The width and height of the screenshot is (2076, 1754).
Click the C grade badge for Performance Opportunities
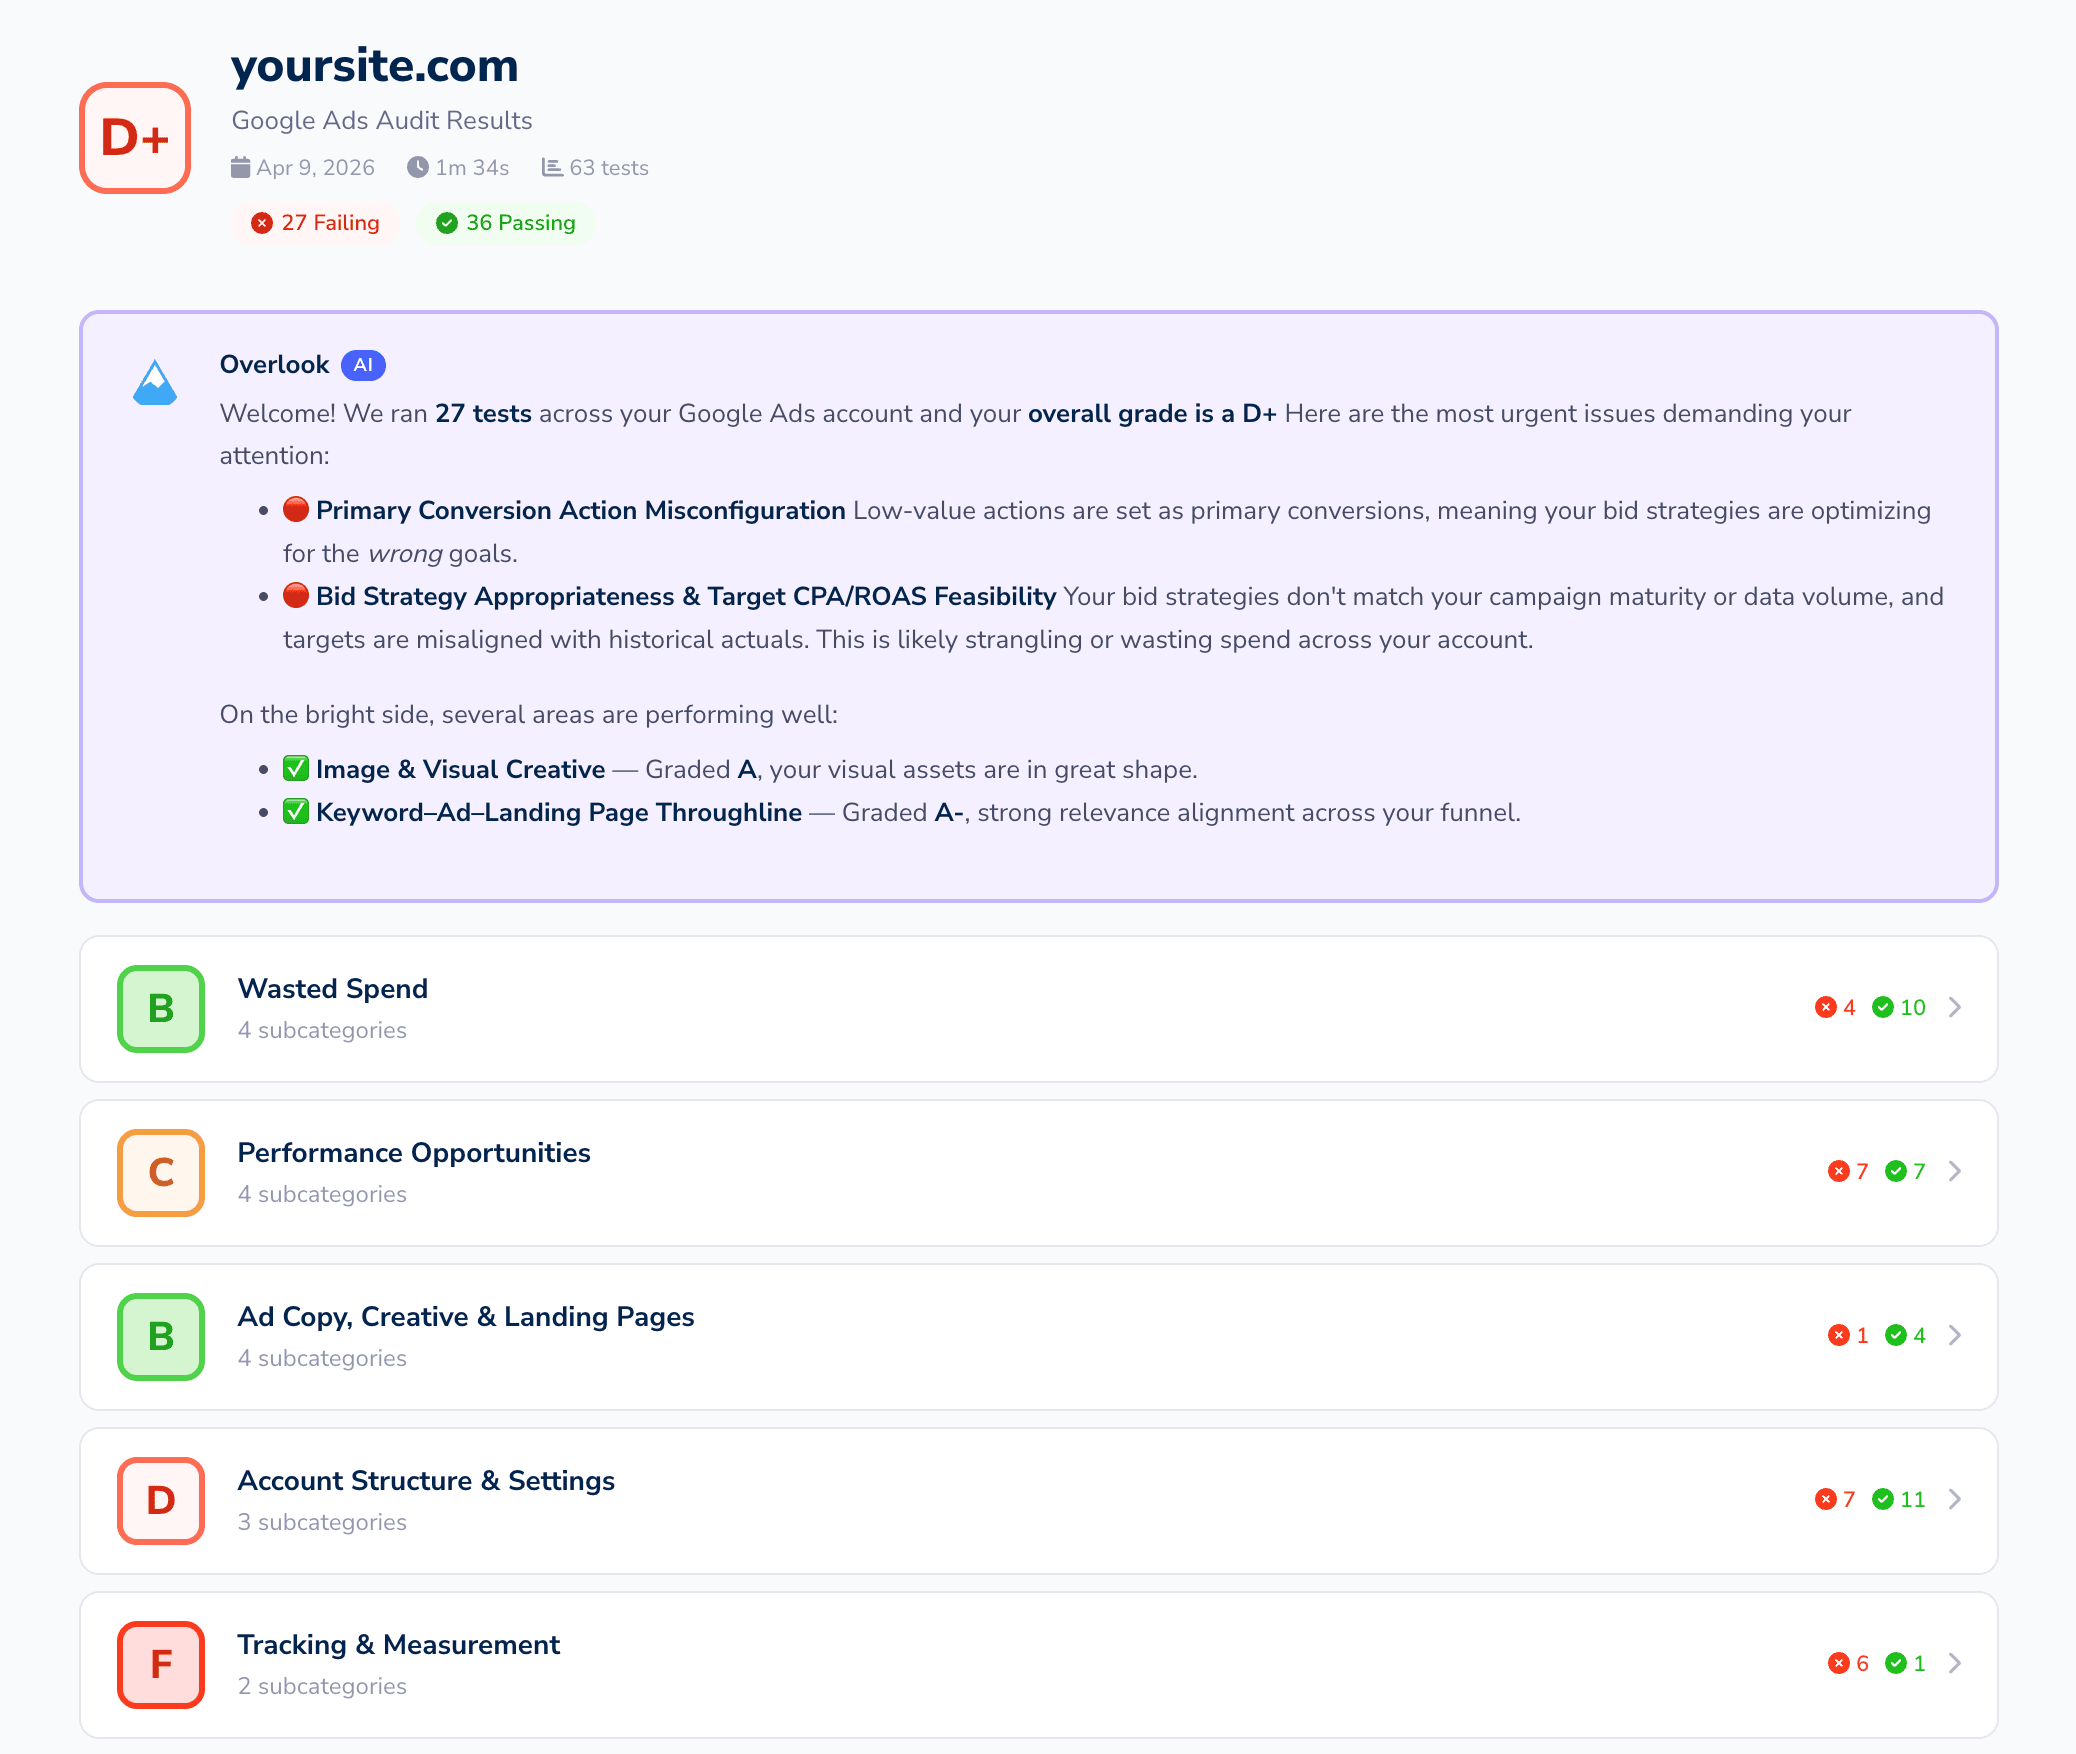pyautogui.click(x=160, y=1173)
